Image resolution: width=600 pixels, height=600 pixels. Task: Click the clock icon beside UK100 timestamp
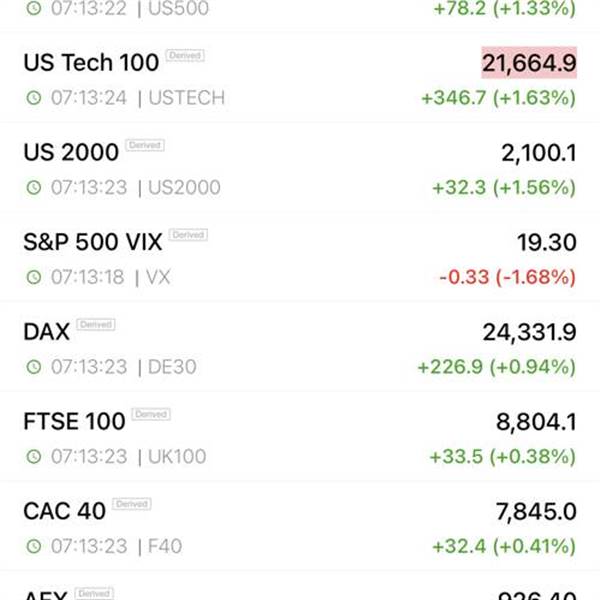[x=34, y=456]
